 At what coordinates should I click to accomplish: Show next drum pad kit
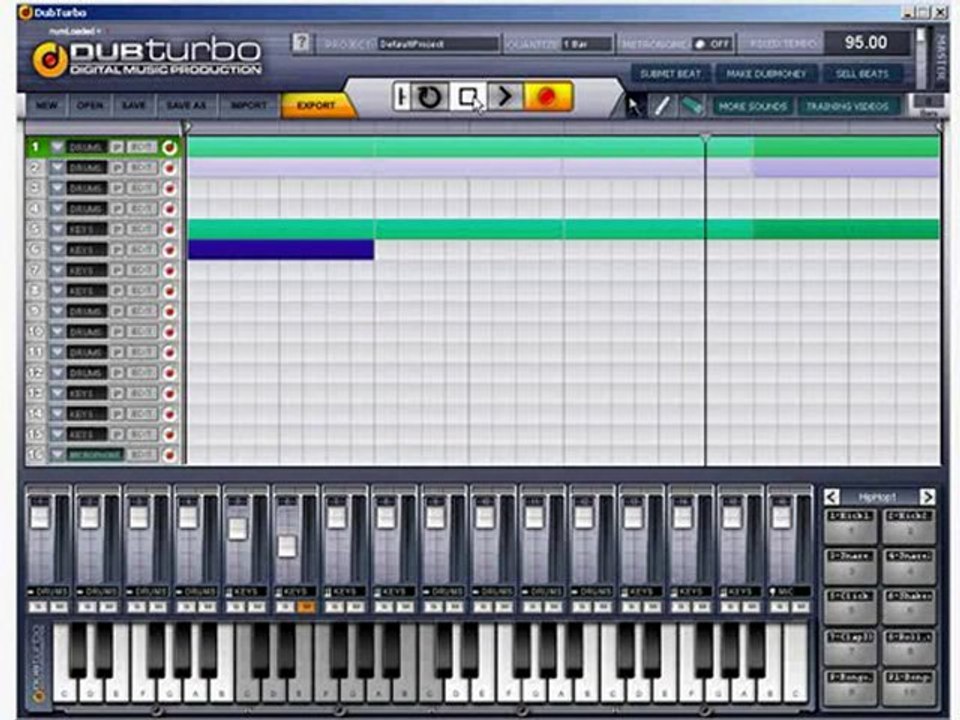click(927, 497)
